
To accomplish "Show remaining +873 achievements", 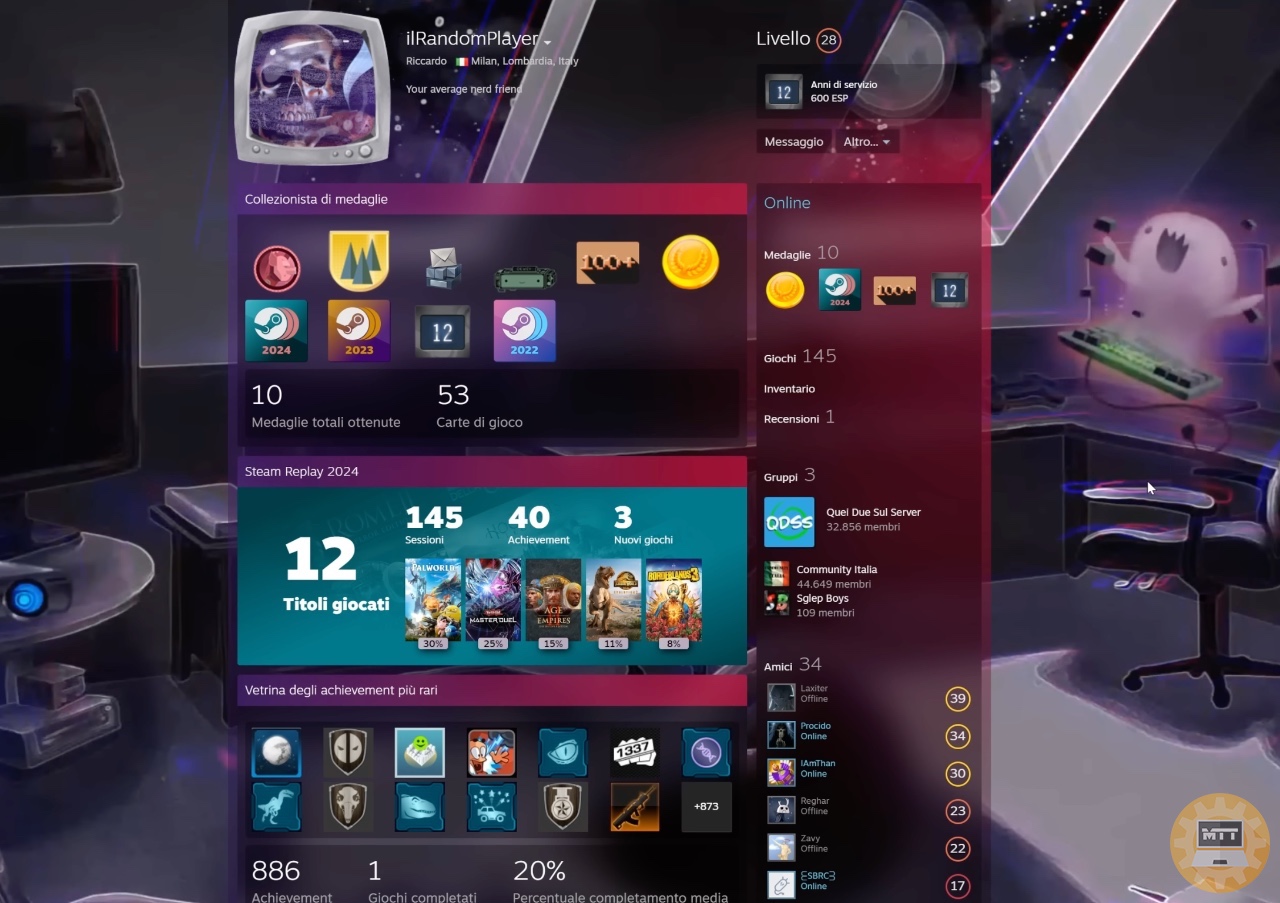I will [706, 806].
